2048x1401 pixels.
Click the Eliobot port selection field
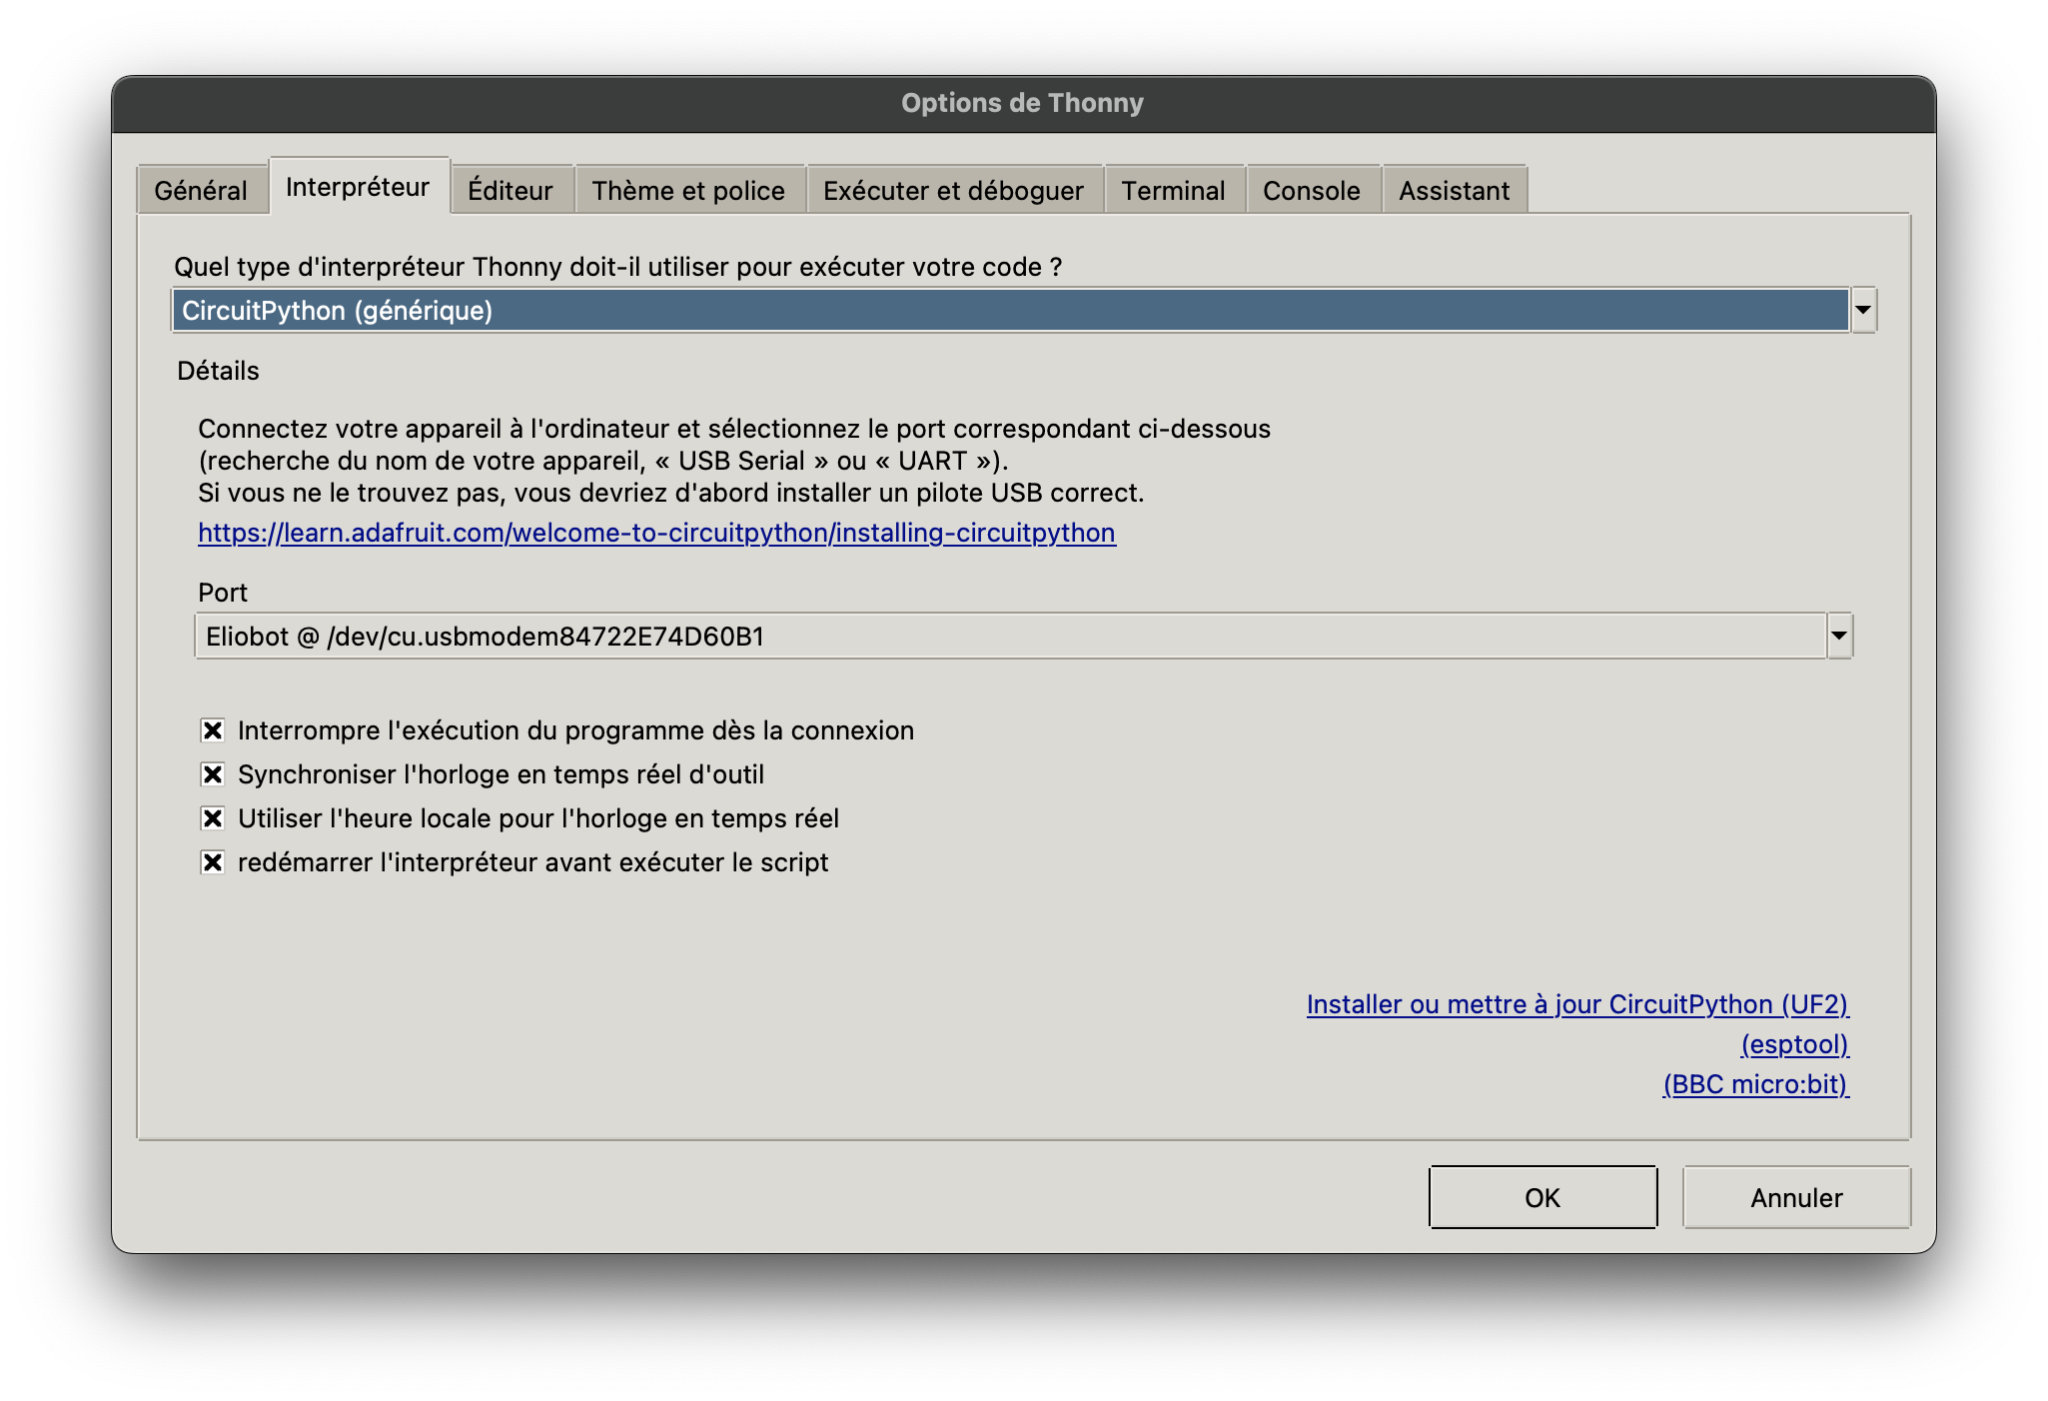(1008, 636)
